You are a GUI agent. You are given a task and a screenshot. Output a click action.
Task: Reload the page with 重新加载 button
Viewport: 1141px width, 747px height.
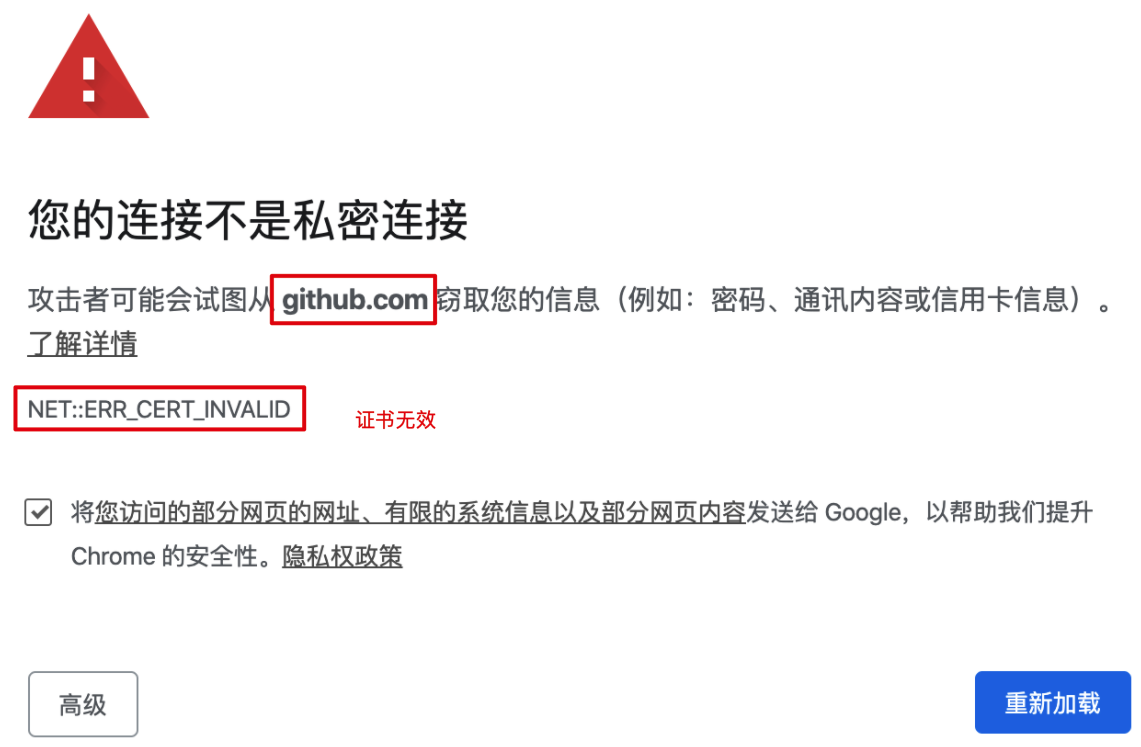click(1052, 703)
